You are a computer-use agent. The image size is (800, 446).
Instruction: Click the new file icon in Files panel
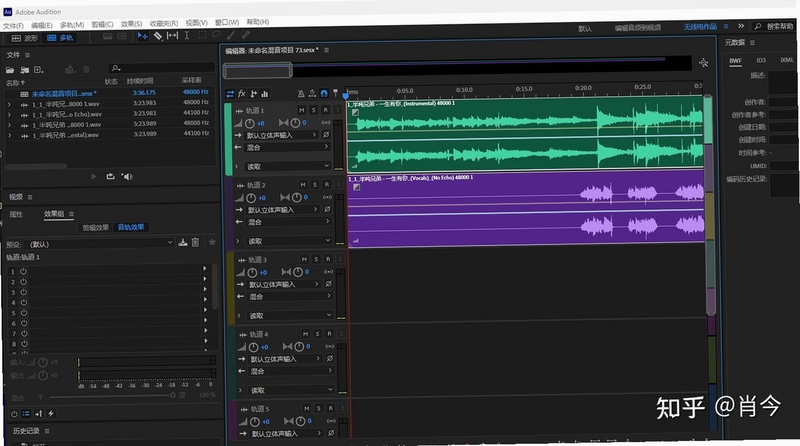point(38,69)
